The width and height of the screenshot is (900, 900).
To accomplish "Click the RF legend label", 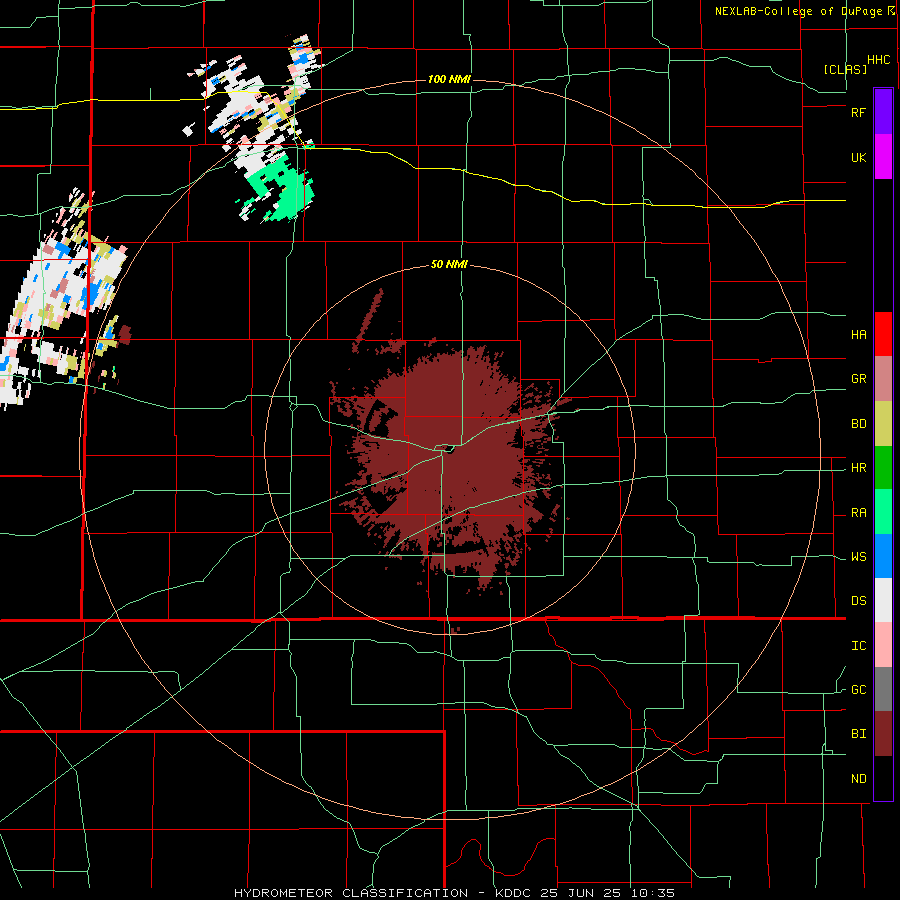I will (858, 112).
